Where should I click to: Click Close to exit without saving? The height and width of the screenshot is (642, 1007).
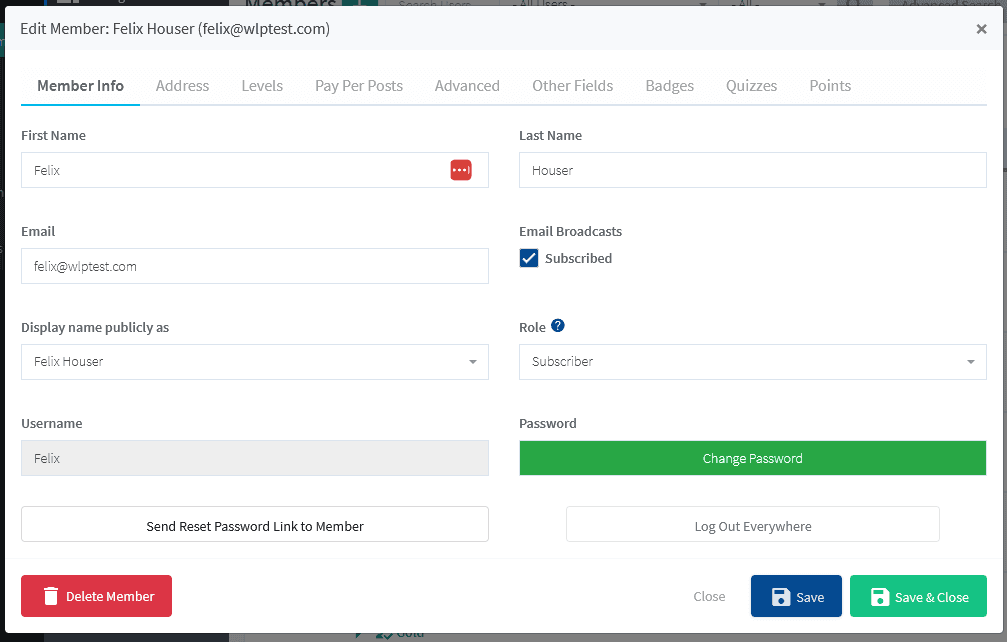pyautogui.click(x=709, y=595)
